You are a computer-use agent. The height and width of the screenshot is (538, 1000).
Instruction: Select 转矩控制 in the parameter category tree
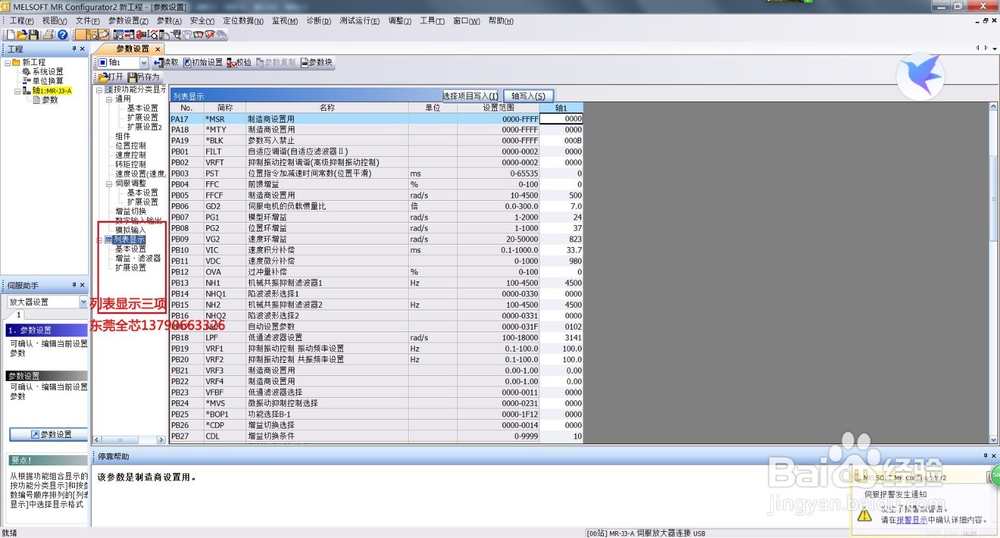click(x=131, y=164)
